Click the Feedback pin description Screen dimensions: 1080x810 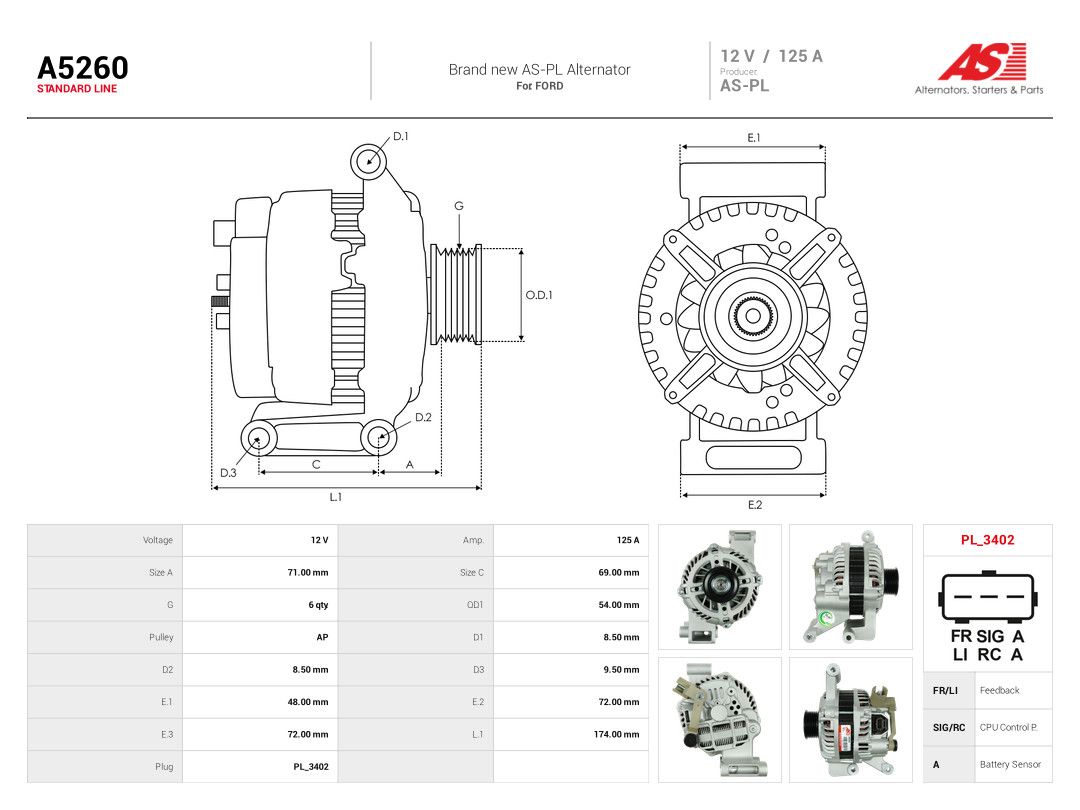pos(999,690)
